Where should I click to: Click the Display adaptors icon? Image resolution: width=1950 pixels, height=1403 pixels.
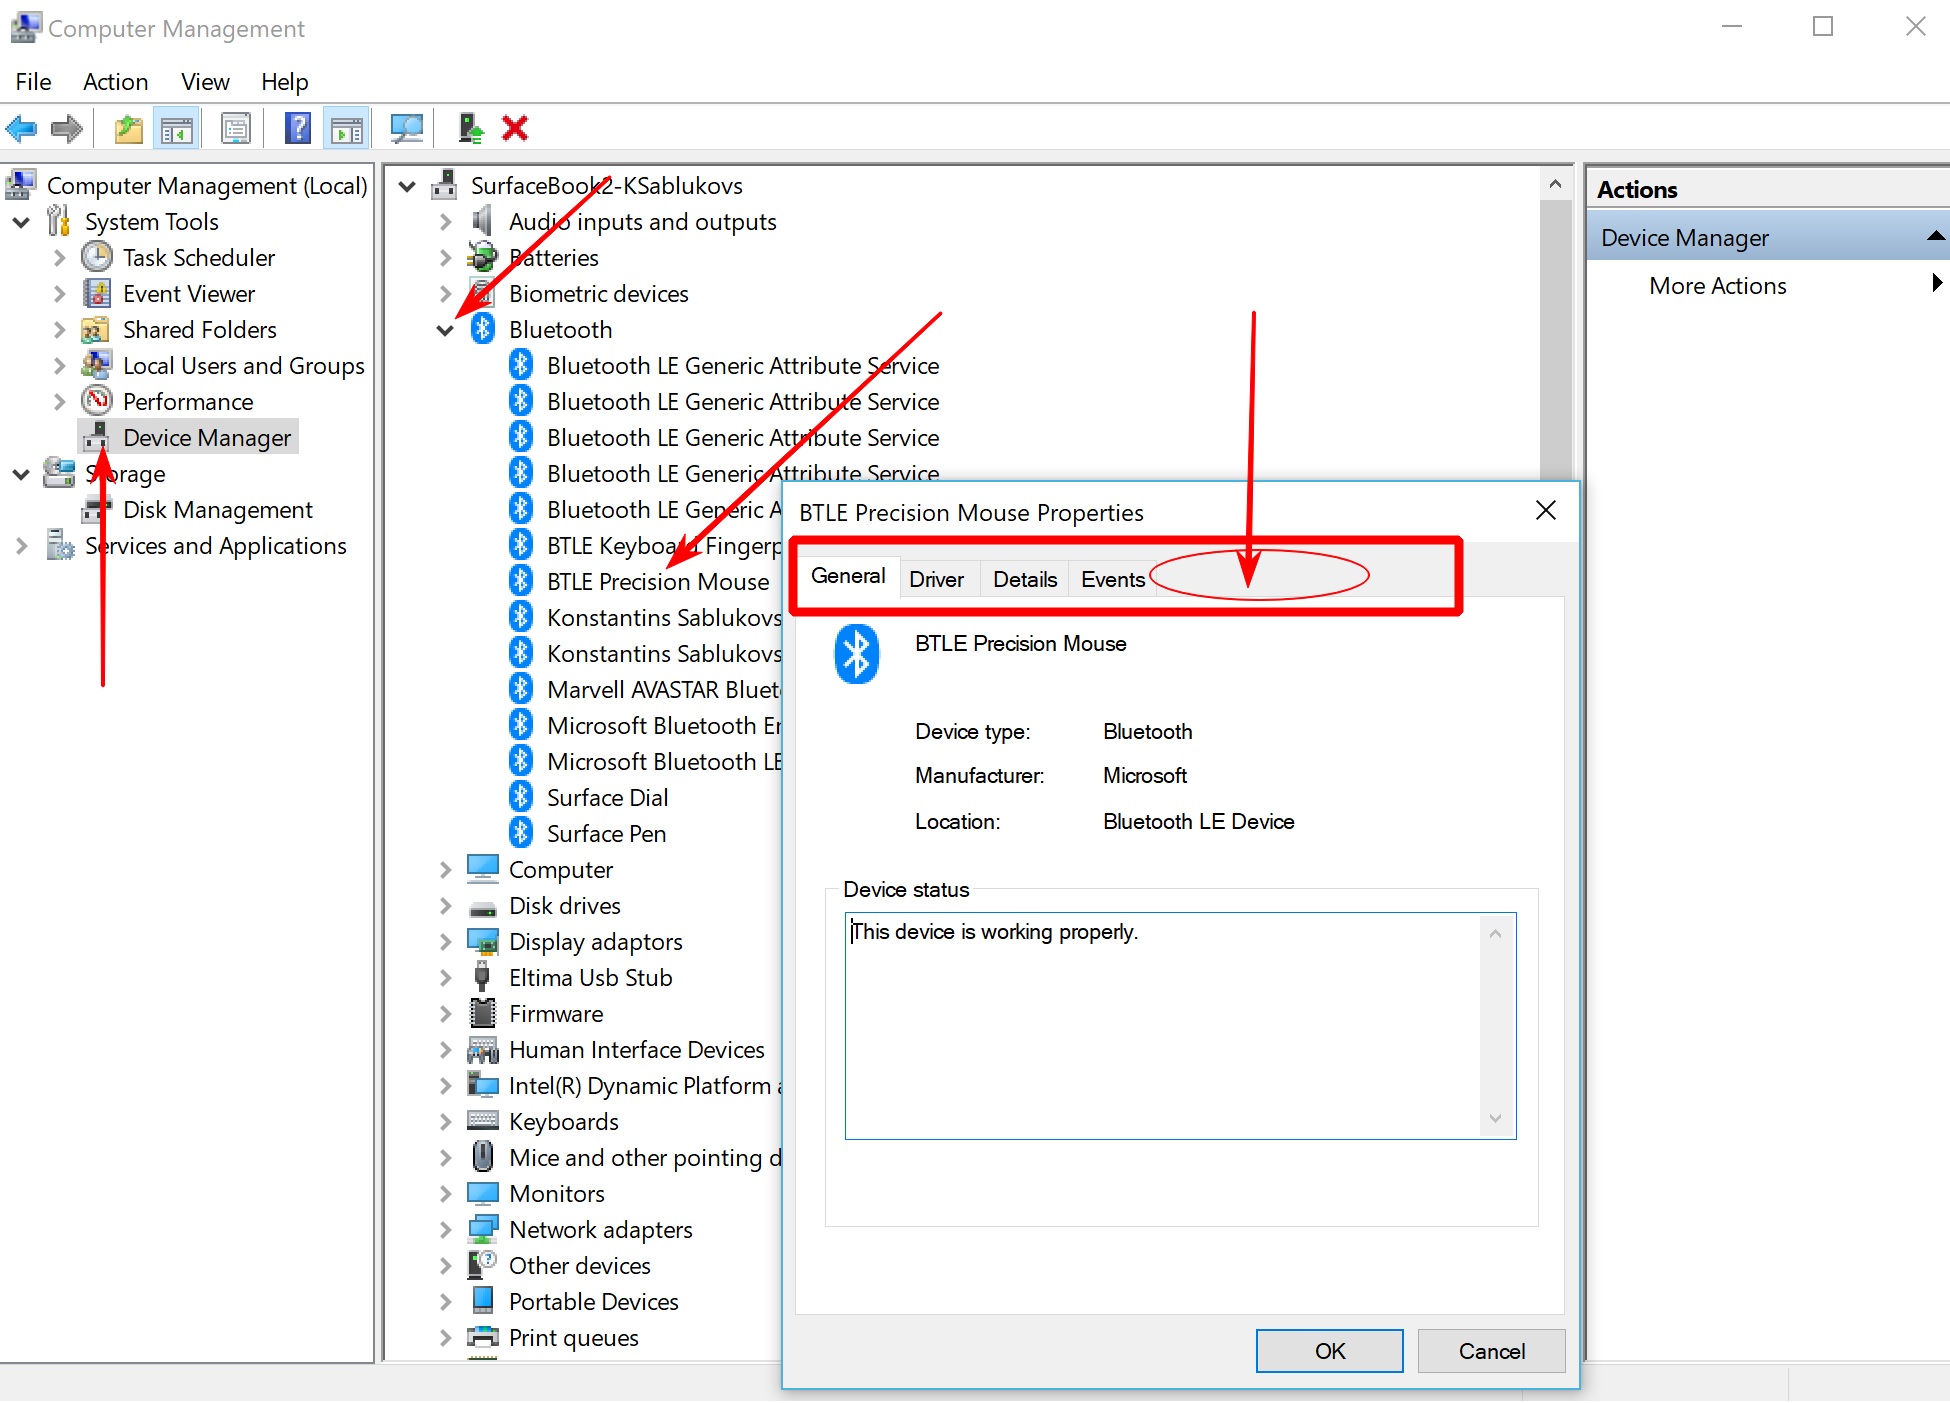pyautogui.click(x=483, y=941)
